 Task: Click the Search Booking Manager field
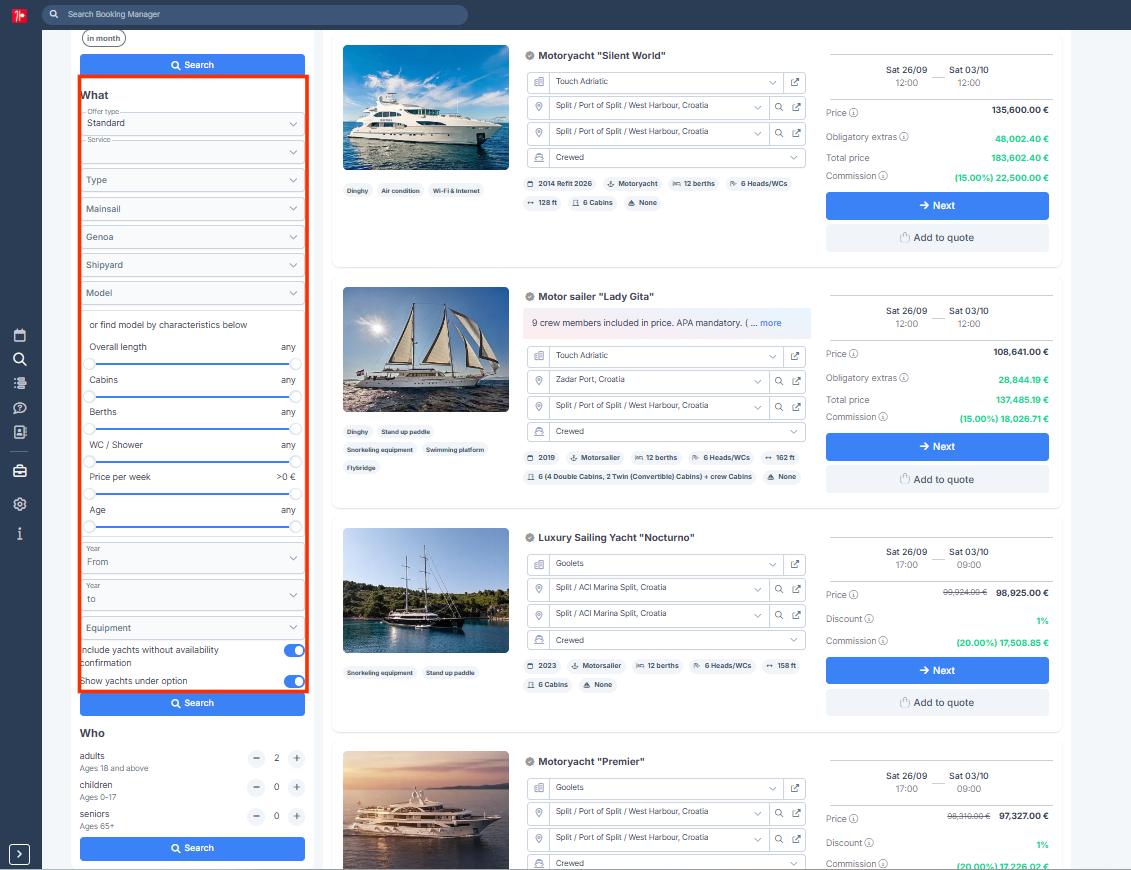pos(255,14)
